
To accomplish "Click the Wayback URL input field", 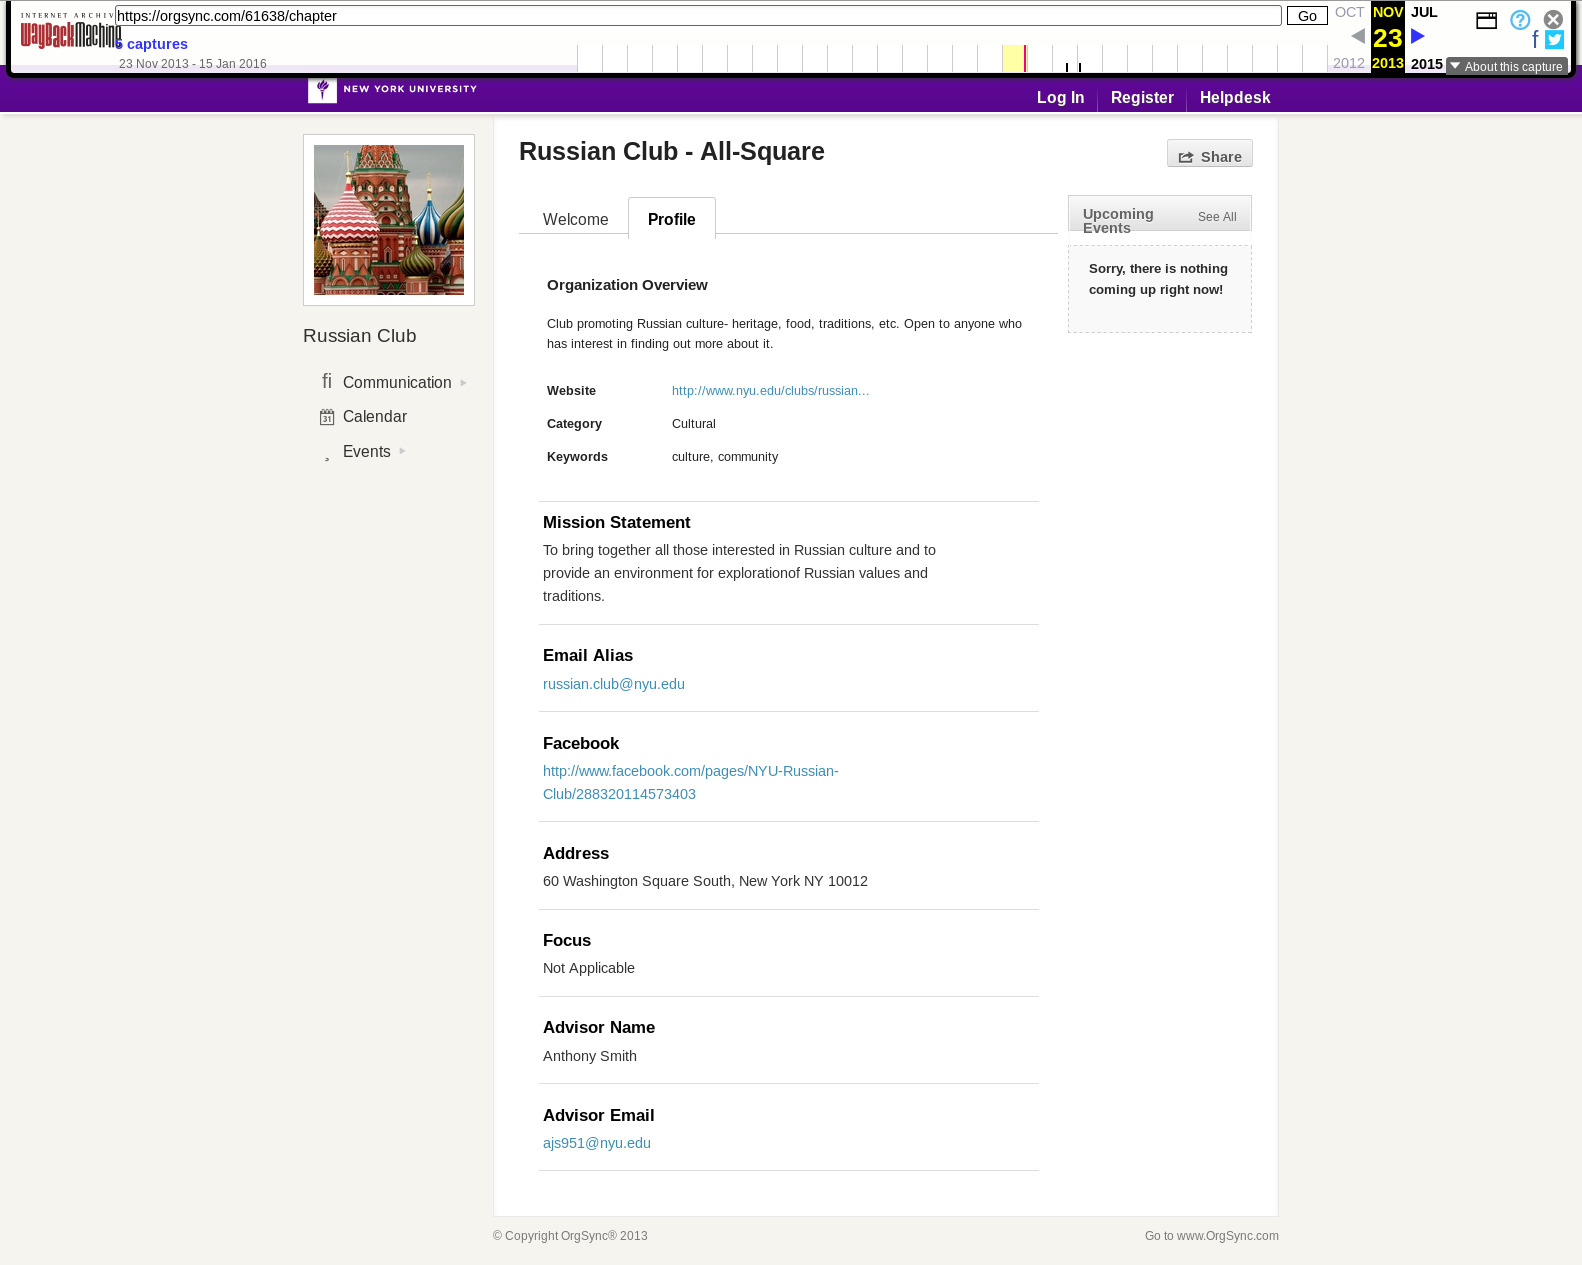I will pos(698,16).
